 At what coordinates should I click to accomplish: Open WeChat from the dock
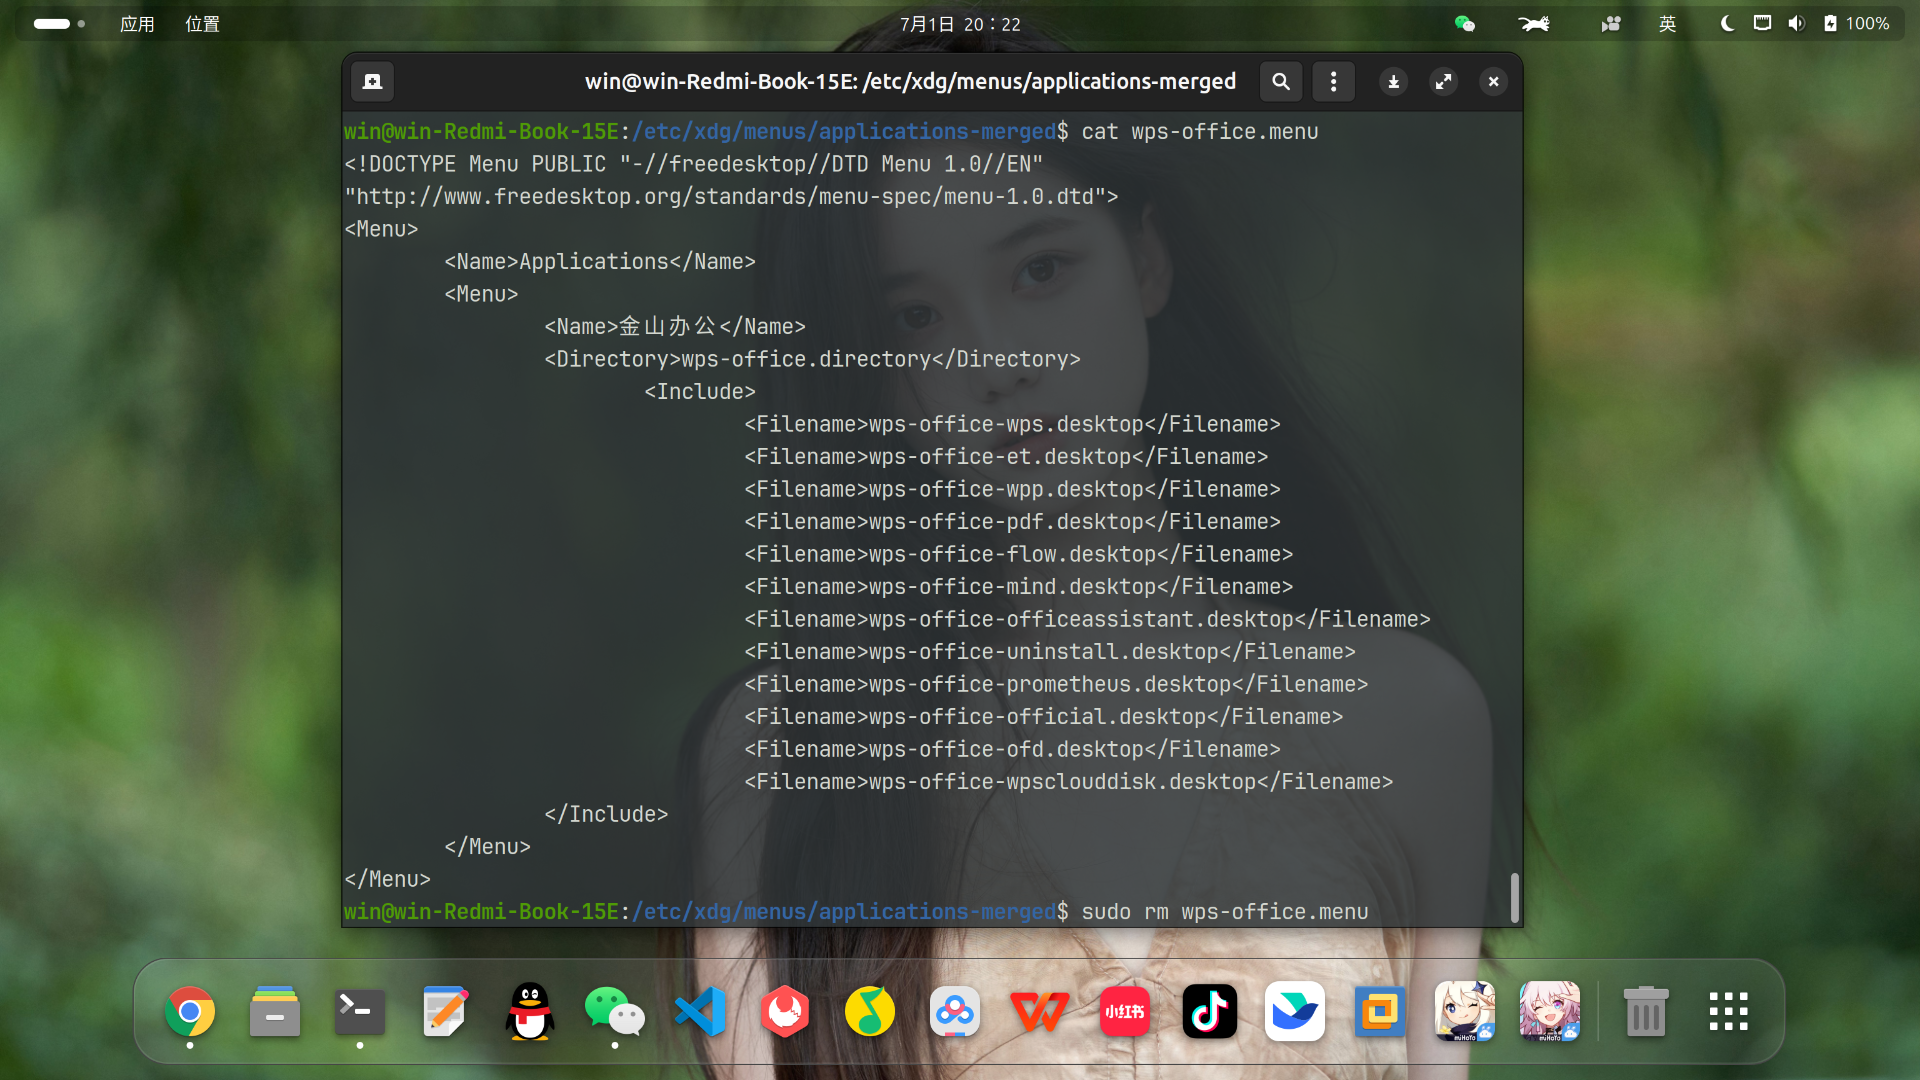[x=615, y=1012]
